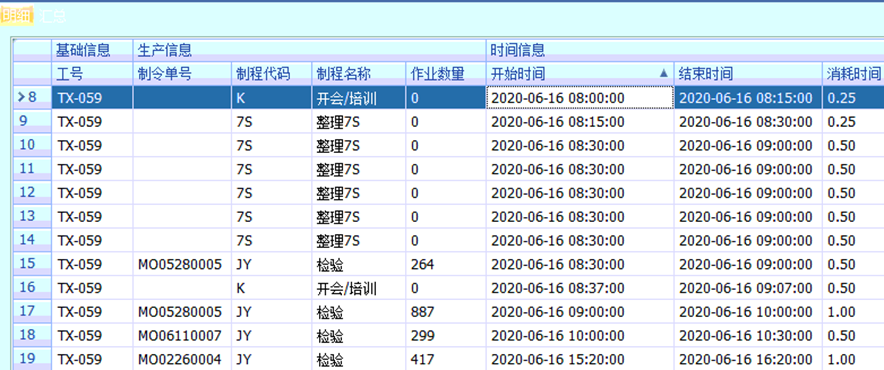Select row header number 13
Screen dimensions: 884x370
point(32,216)
